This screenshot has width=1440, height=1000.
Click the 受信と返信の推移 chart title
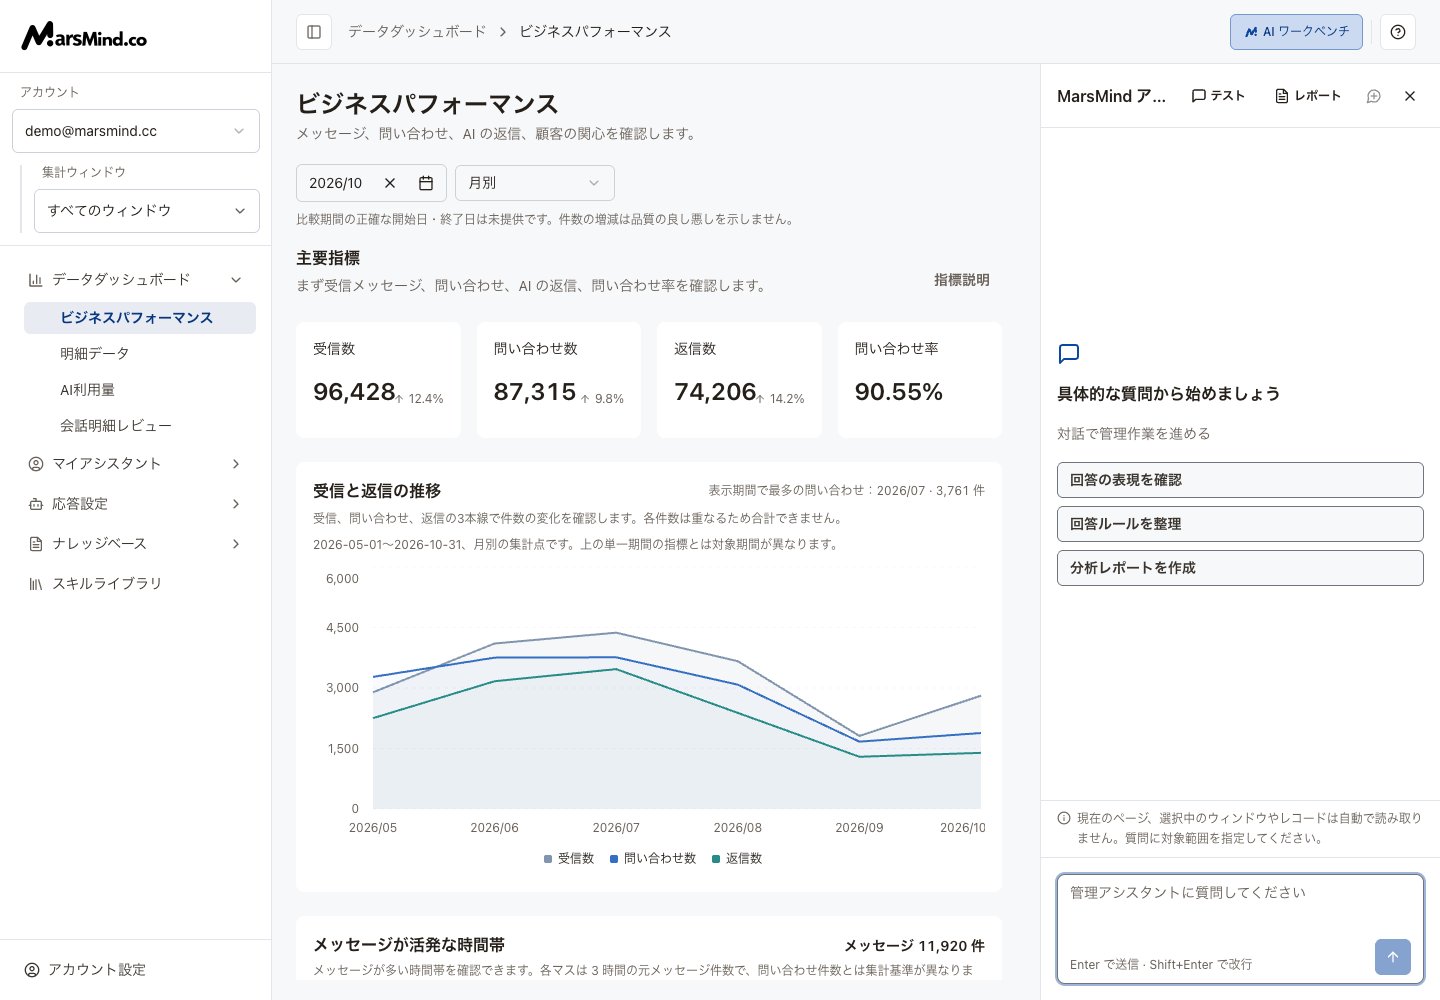point(377,491)
